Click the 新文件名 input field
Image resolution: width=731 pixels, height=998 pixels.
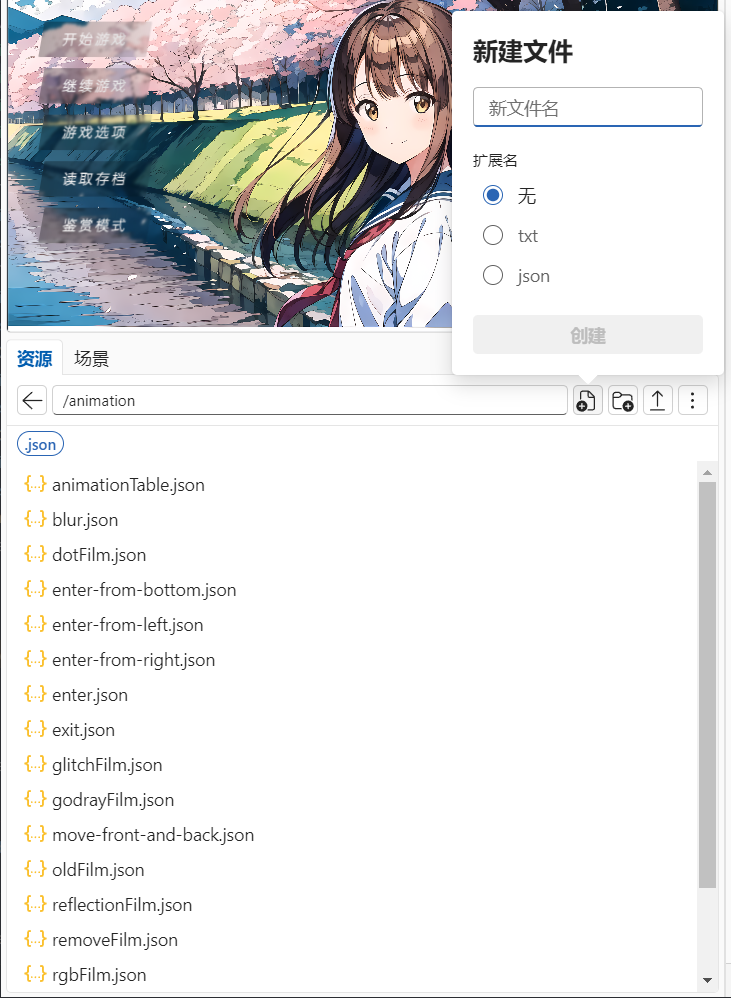click(588, 107)
